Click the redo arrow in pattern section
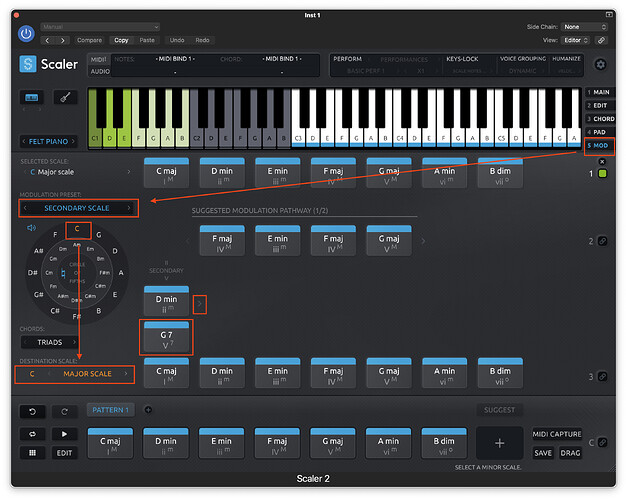This screenshot has height=500, width=626. click(65, 411)
